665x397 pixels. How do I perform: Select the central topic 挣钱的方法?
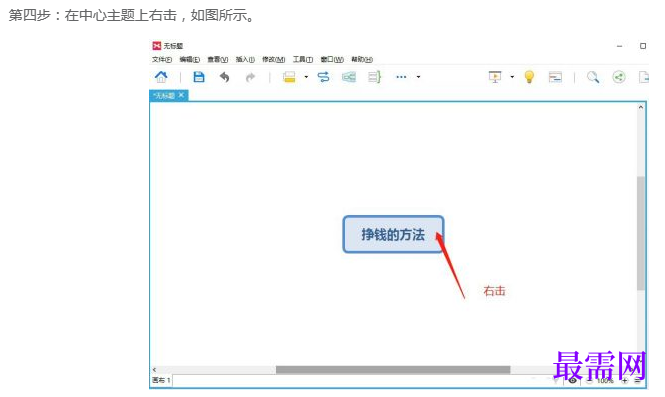[x=393, y=234]
